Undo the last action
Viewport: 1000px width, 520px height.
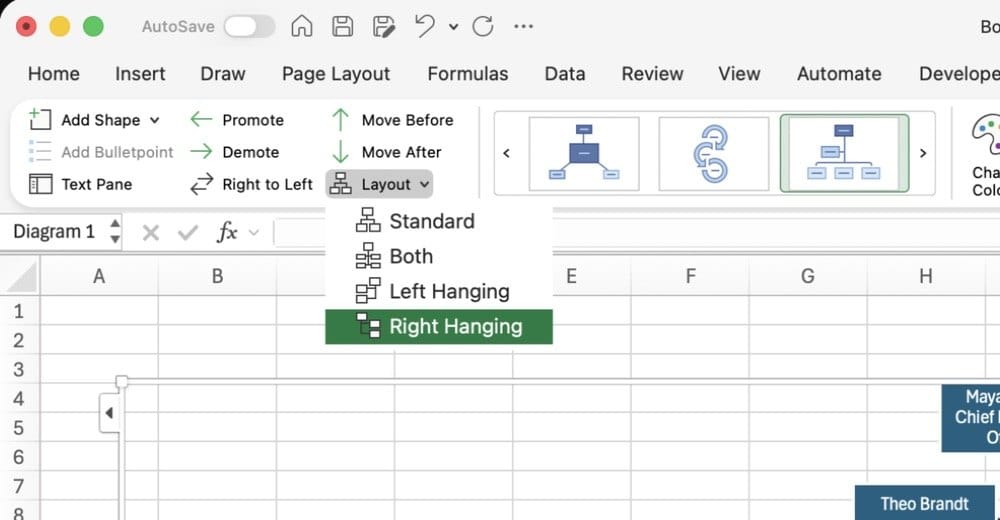425,26
